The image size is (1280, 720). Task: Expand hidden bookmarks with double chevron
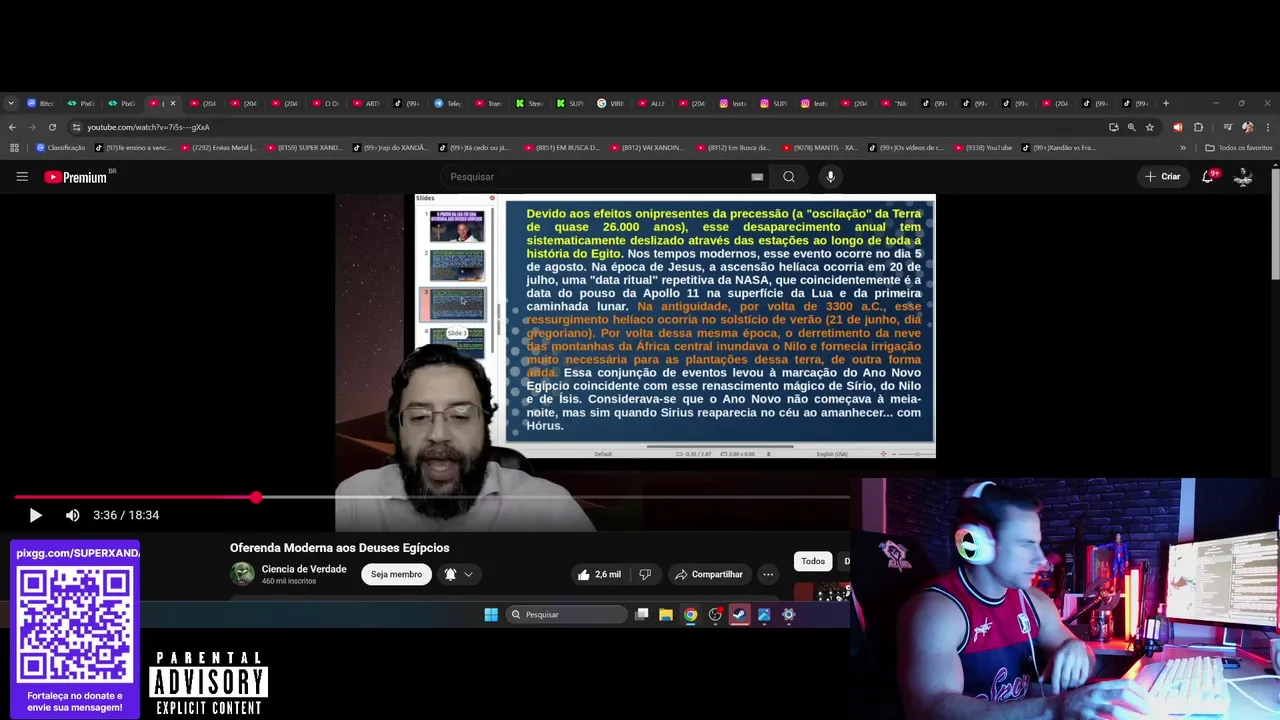[1183, 147]
